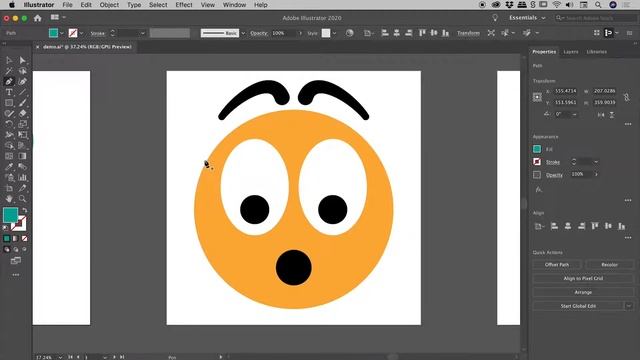
Task: Select the Paintbrush tool
Action: [22, 103]
